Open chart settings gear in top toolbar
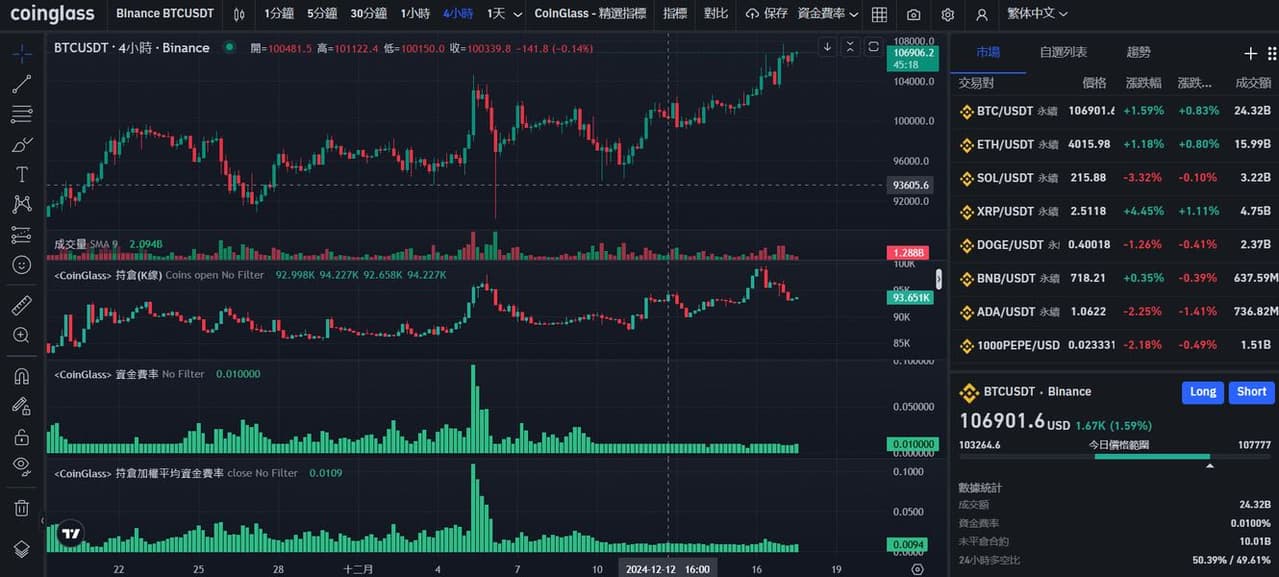 point(948,14)
